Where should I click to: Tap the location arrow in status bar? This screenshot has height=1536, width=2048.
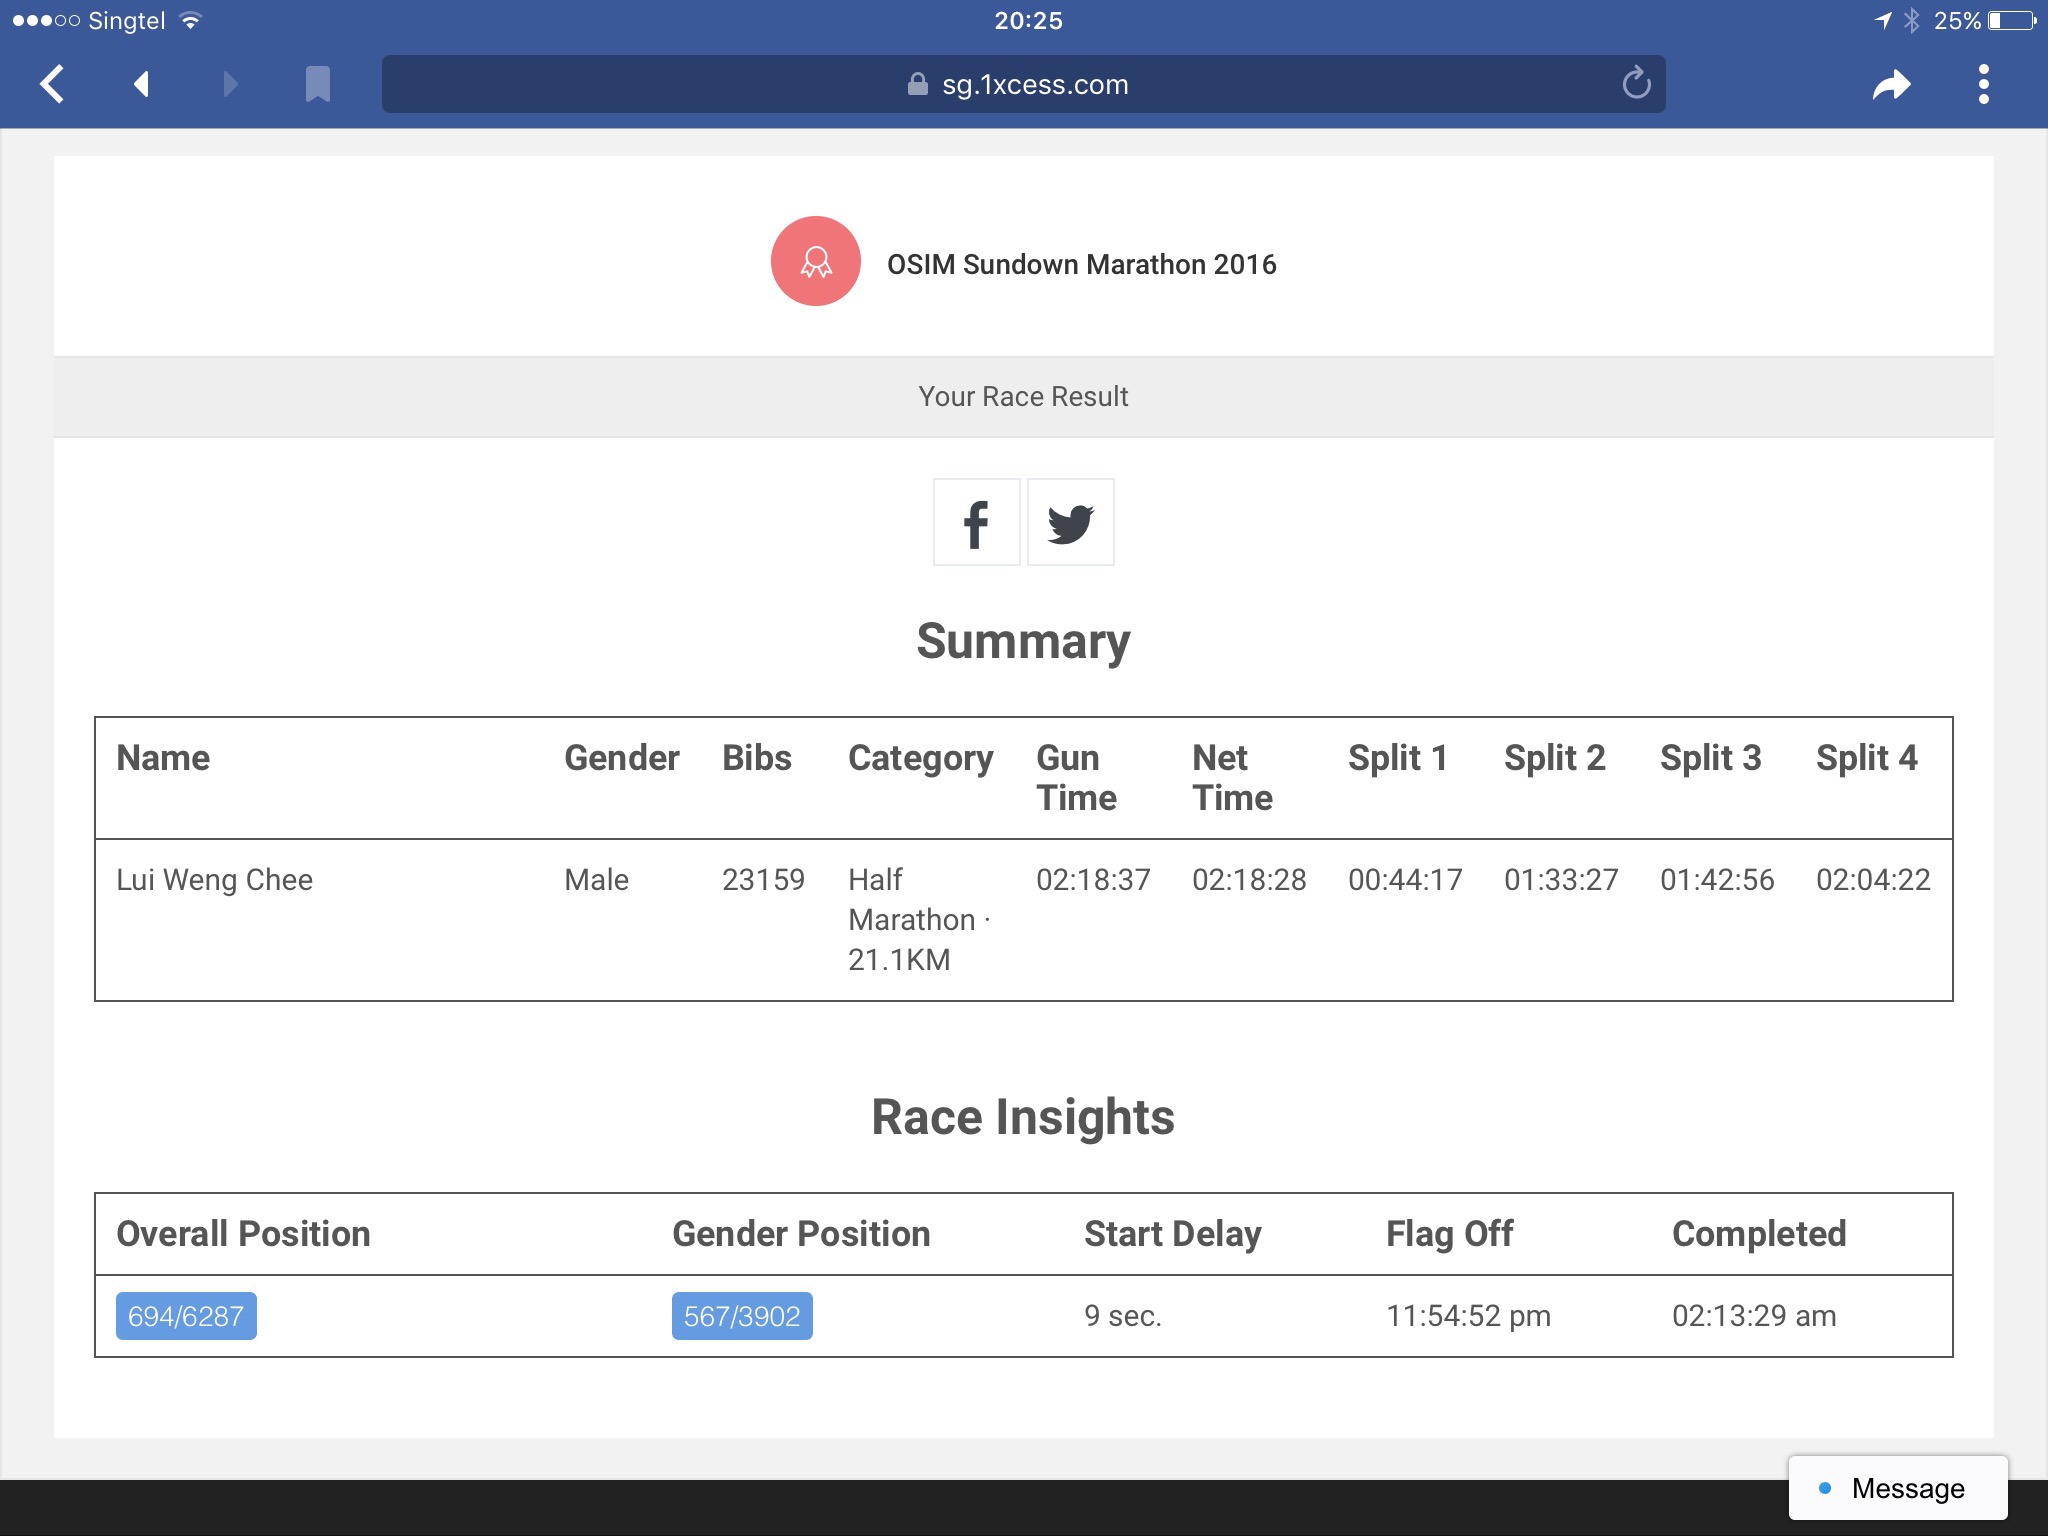[x=1883, y=20]
